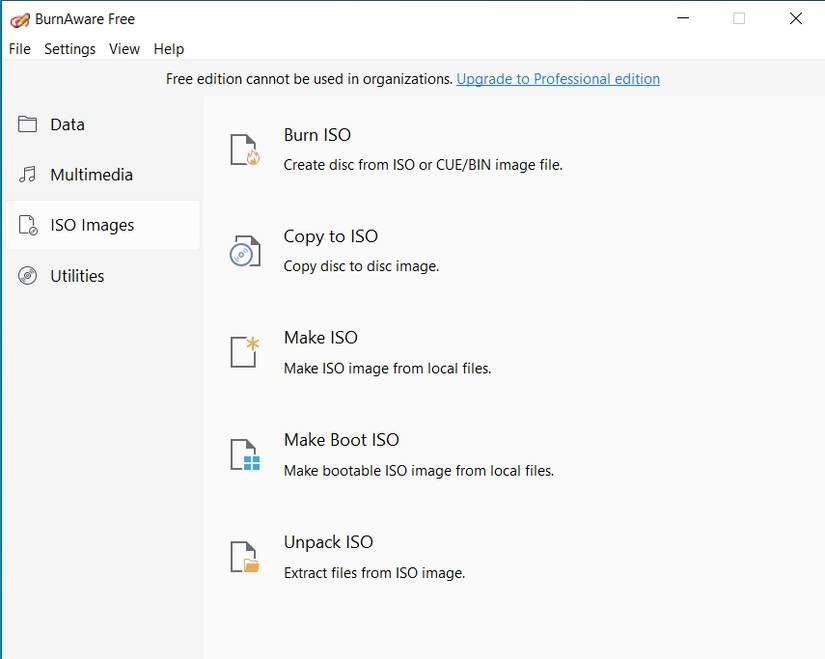Click the Make ISO document icon
This screenshot has width=825, height=659.
(x=243, y=351)
